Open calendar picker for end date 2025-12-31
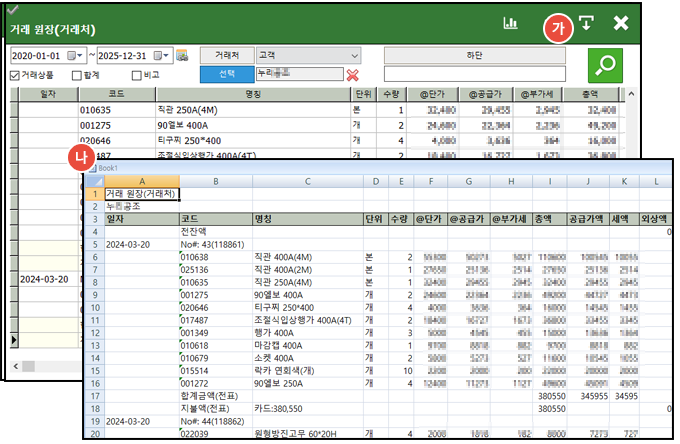680x444 pixels. (162, 56)
